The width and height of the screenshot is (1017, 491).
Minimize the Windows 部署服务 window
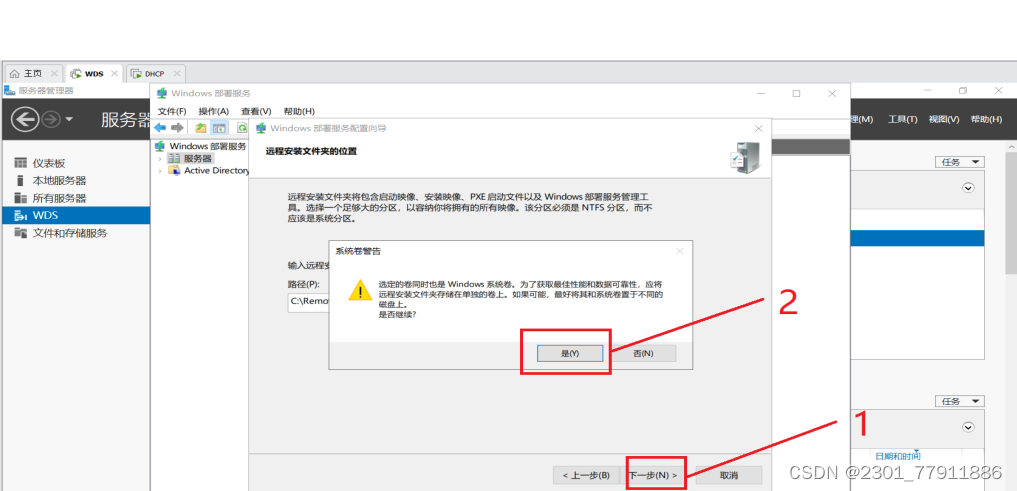pos(761,93)
